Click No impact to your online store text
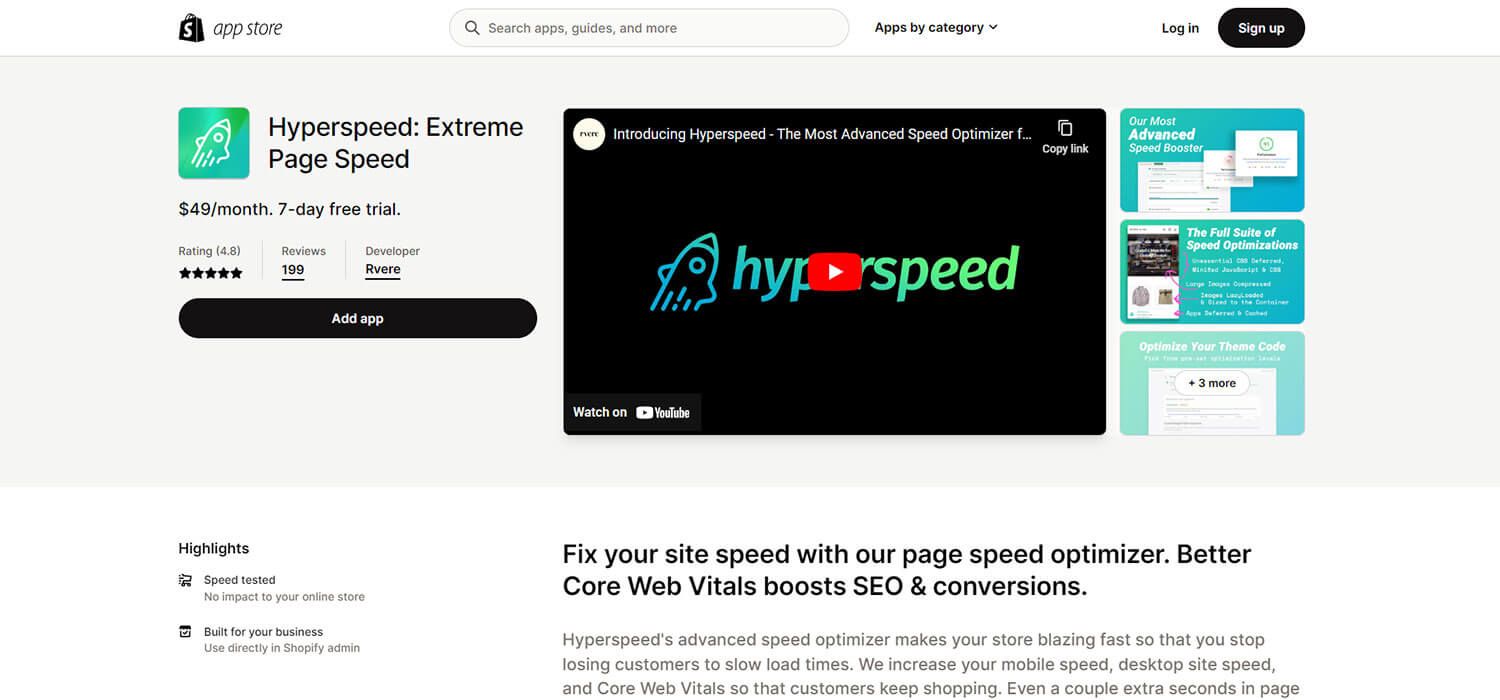The width and height of the screenshot is (1500, 700). point(284,597)
